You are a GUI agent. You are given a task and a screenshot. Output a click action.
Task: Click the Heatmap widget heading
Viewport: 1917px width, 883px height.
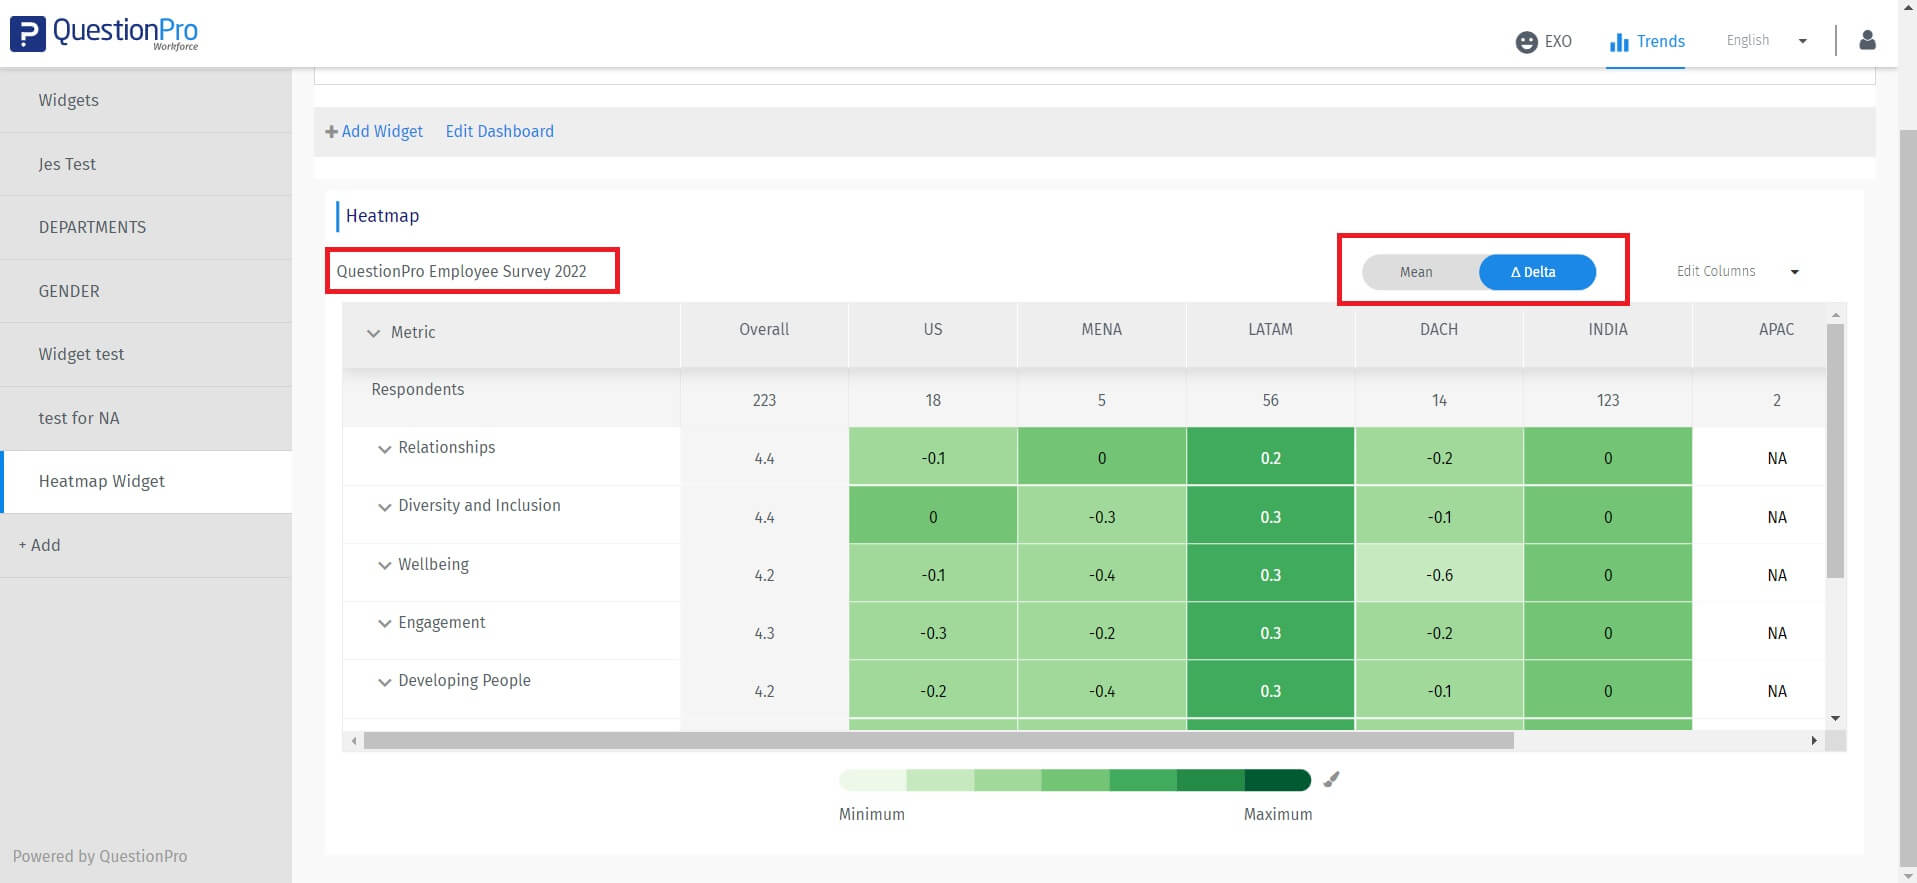pyautogui.click(x=382, y=216)
